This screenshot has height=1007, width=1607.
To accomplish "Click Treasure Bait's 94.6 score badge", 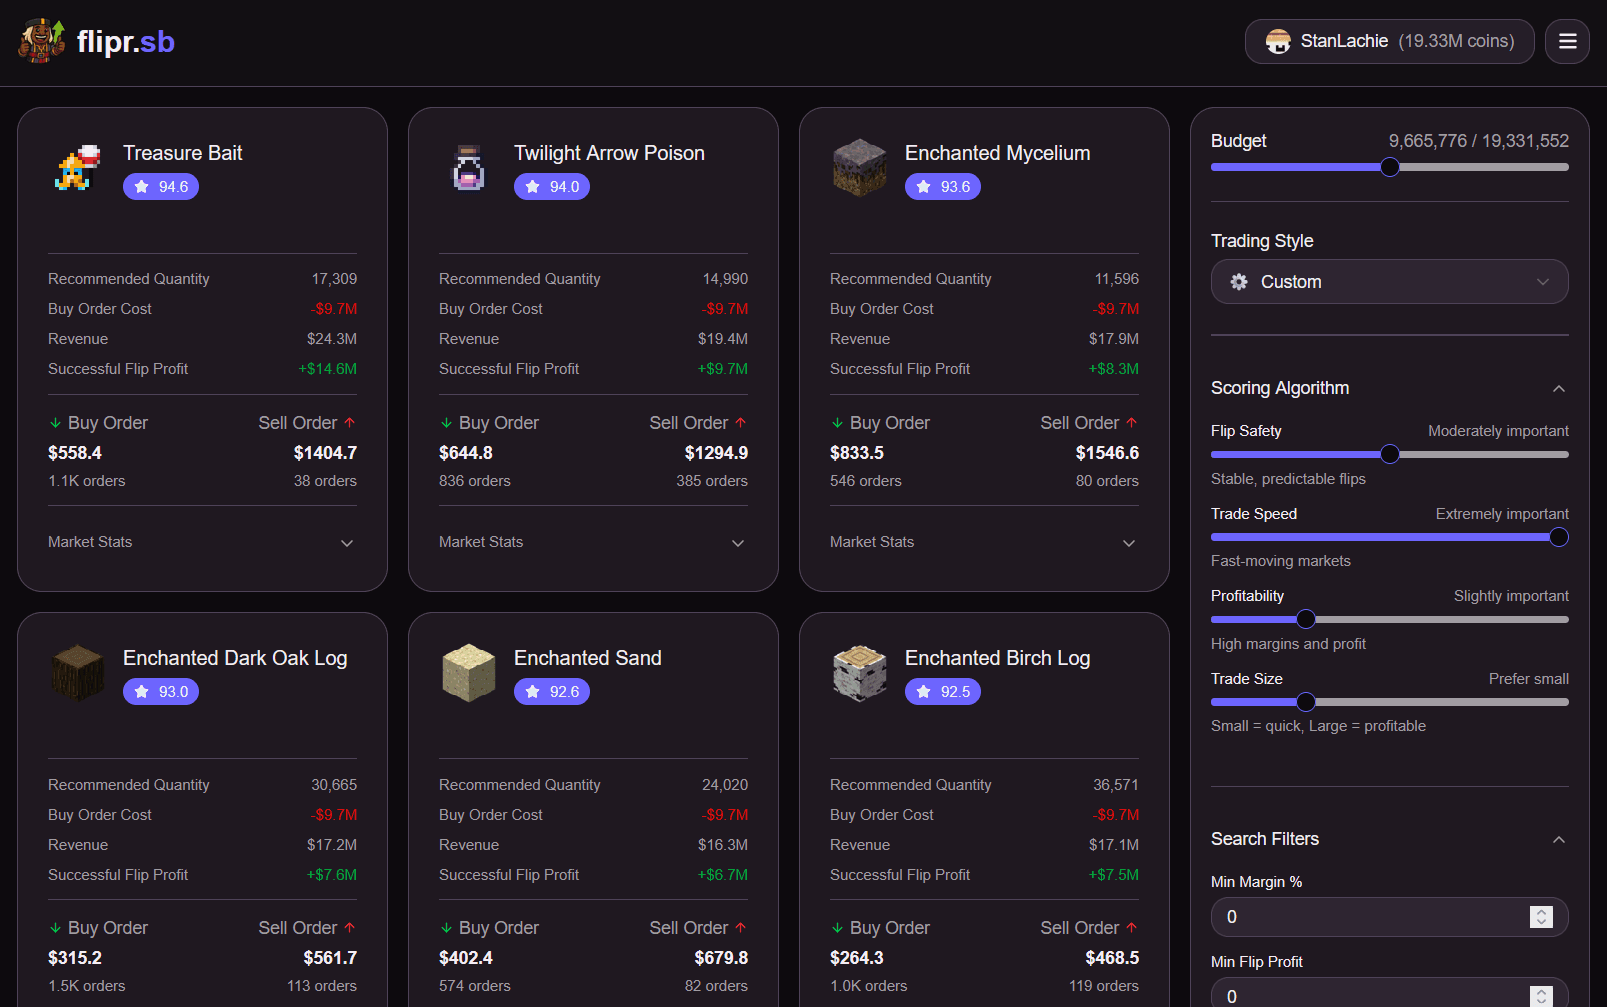I will tap(161, 187).
